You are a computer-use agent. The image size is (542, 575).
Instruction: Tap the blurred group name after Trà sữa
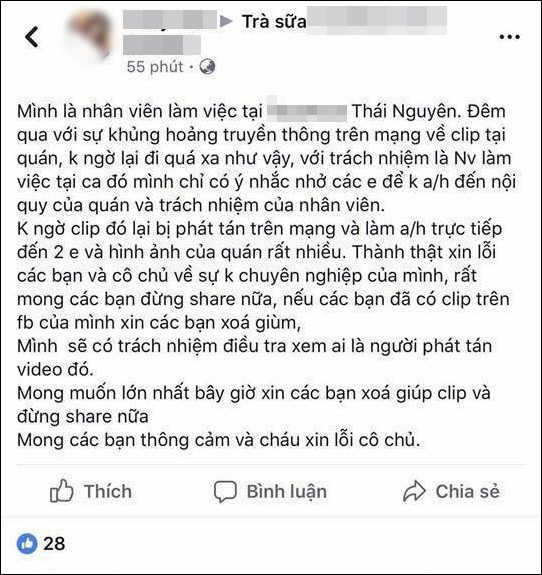tap(377, 20)
